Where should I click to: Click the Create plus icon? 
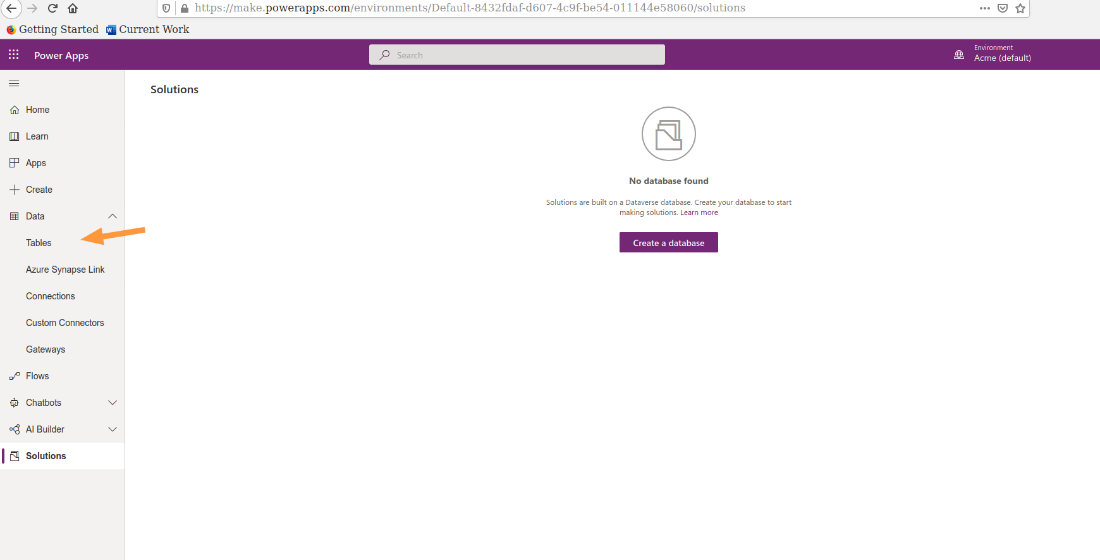point(14,189)
